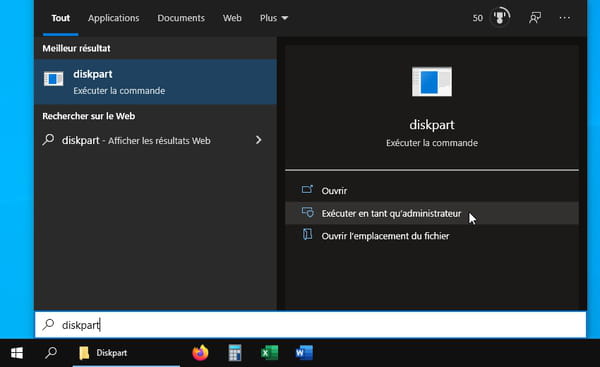This screenshot has height=367, width=600.
Task: Open the three-dots options menu
Action: click(x=565, y=18)
